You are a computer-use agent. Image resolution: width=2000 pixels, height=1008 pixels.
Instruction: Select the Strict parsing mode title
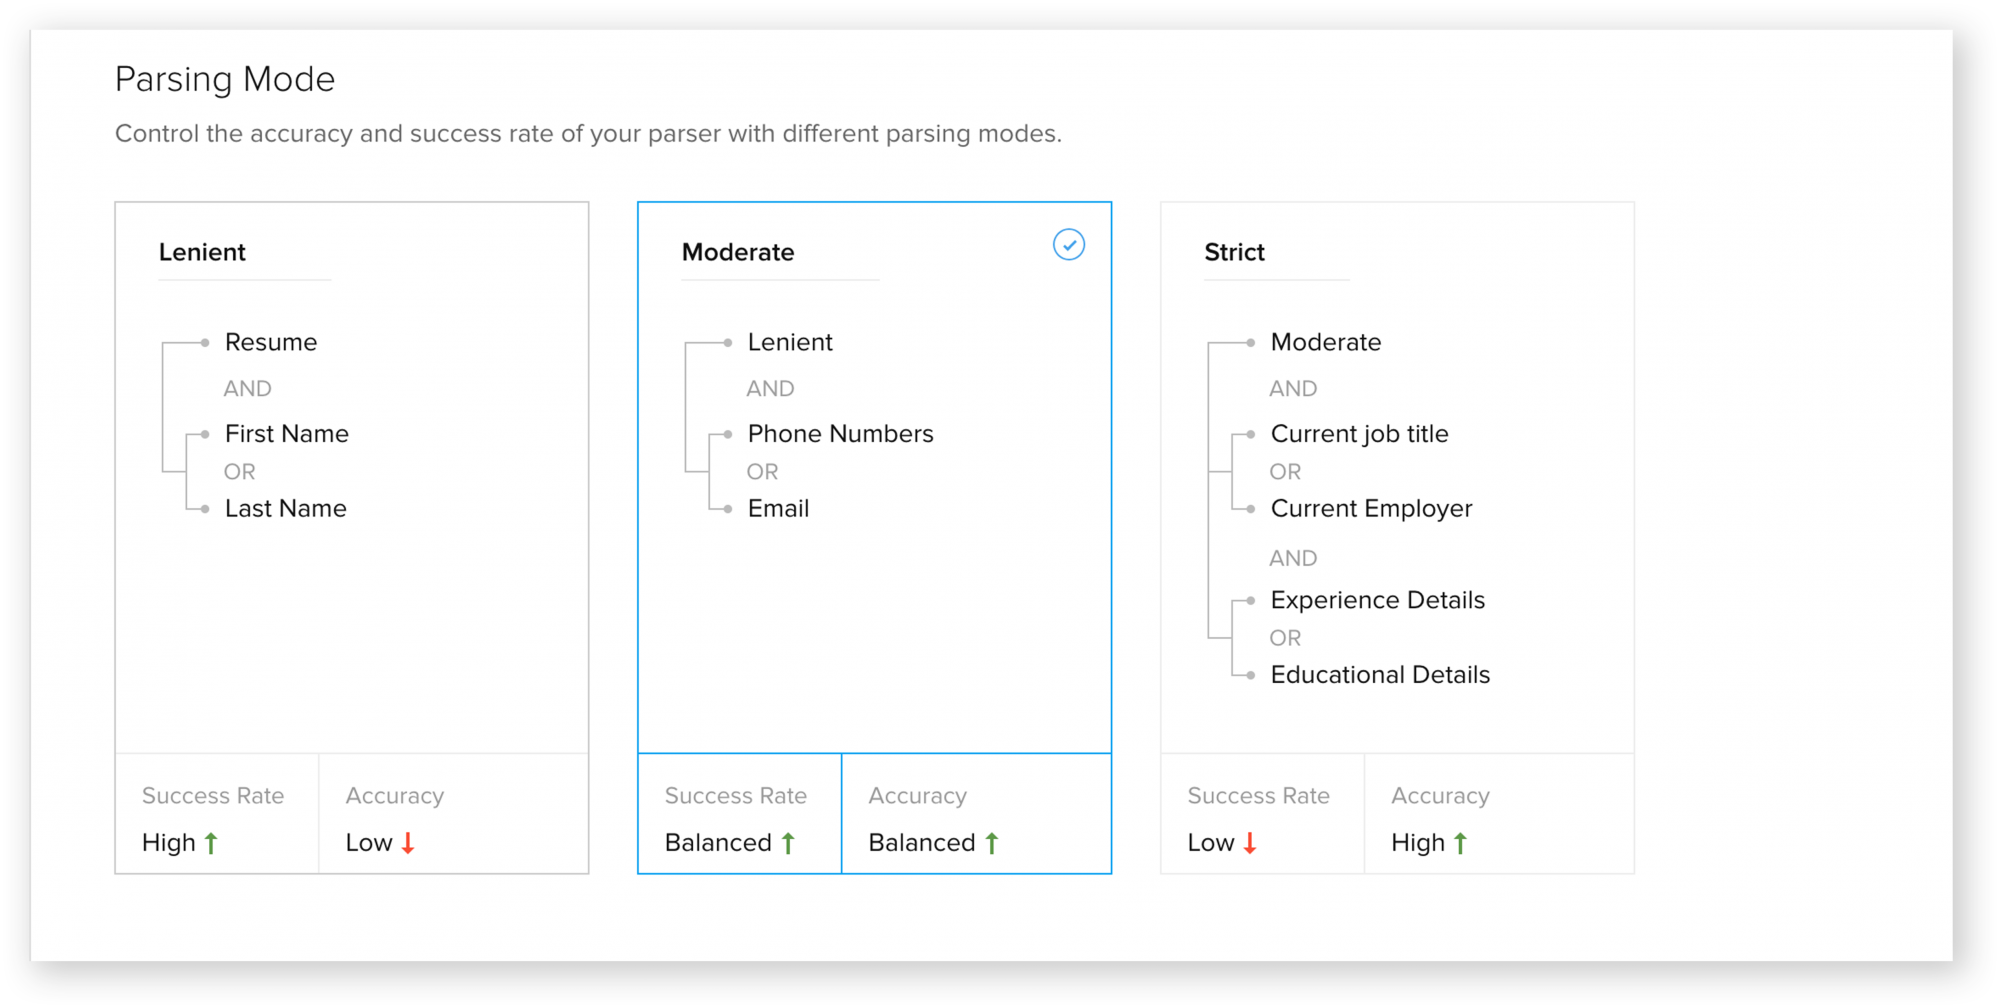1234,252
